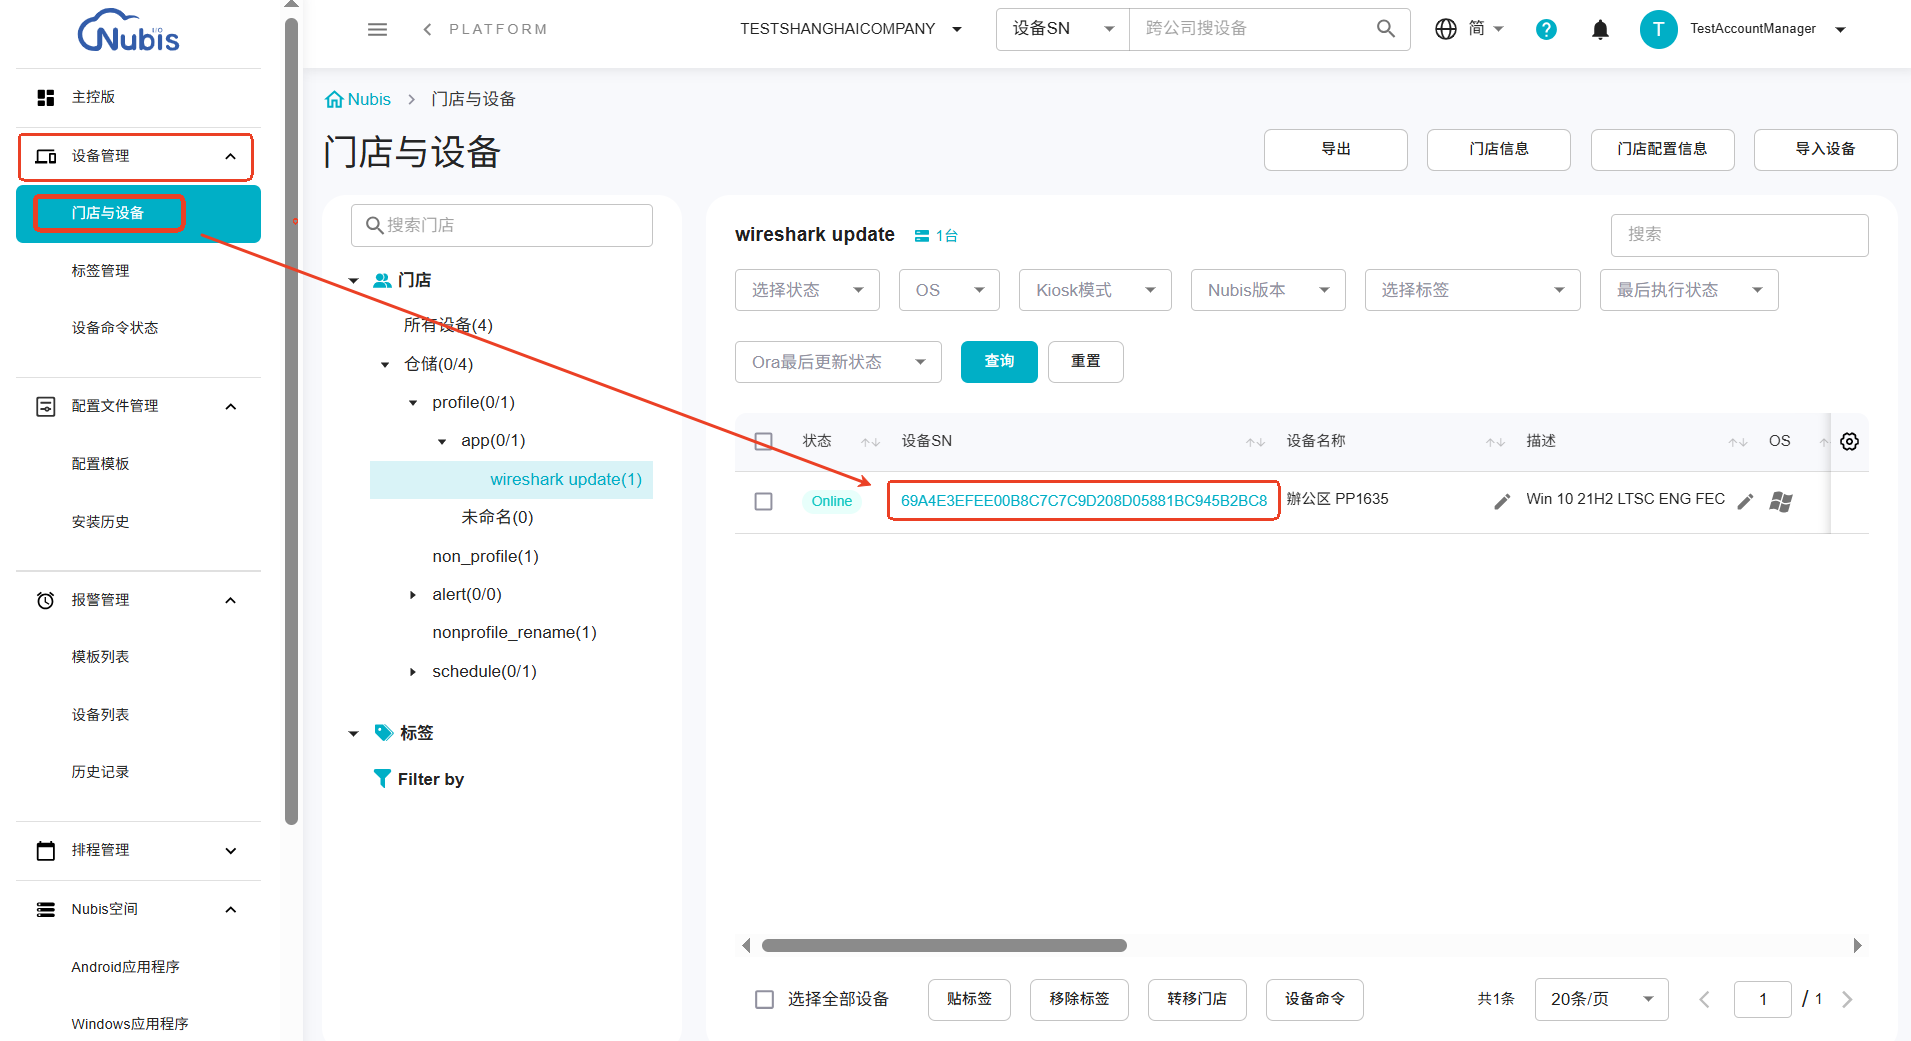Screen dimensions: 1911x1041
Task: Click the Nubis logo
Action: tap(129, 30)
